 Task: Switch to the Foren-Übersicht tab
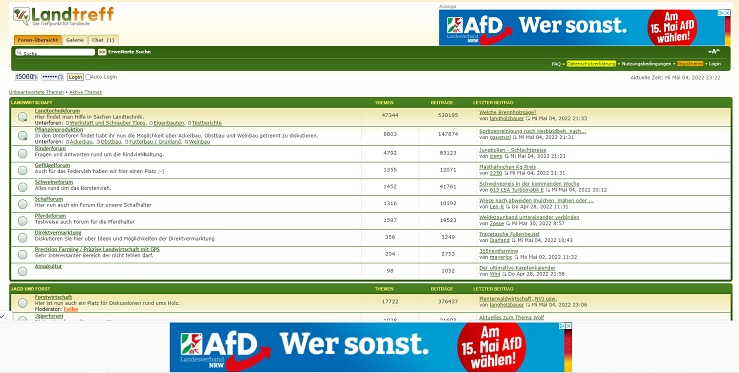(38, 40)
